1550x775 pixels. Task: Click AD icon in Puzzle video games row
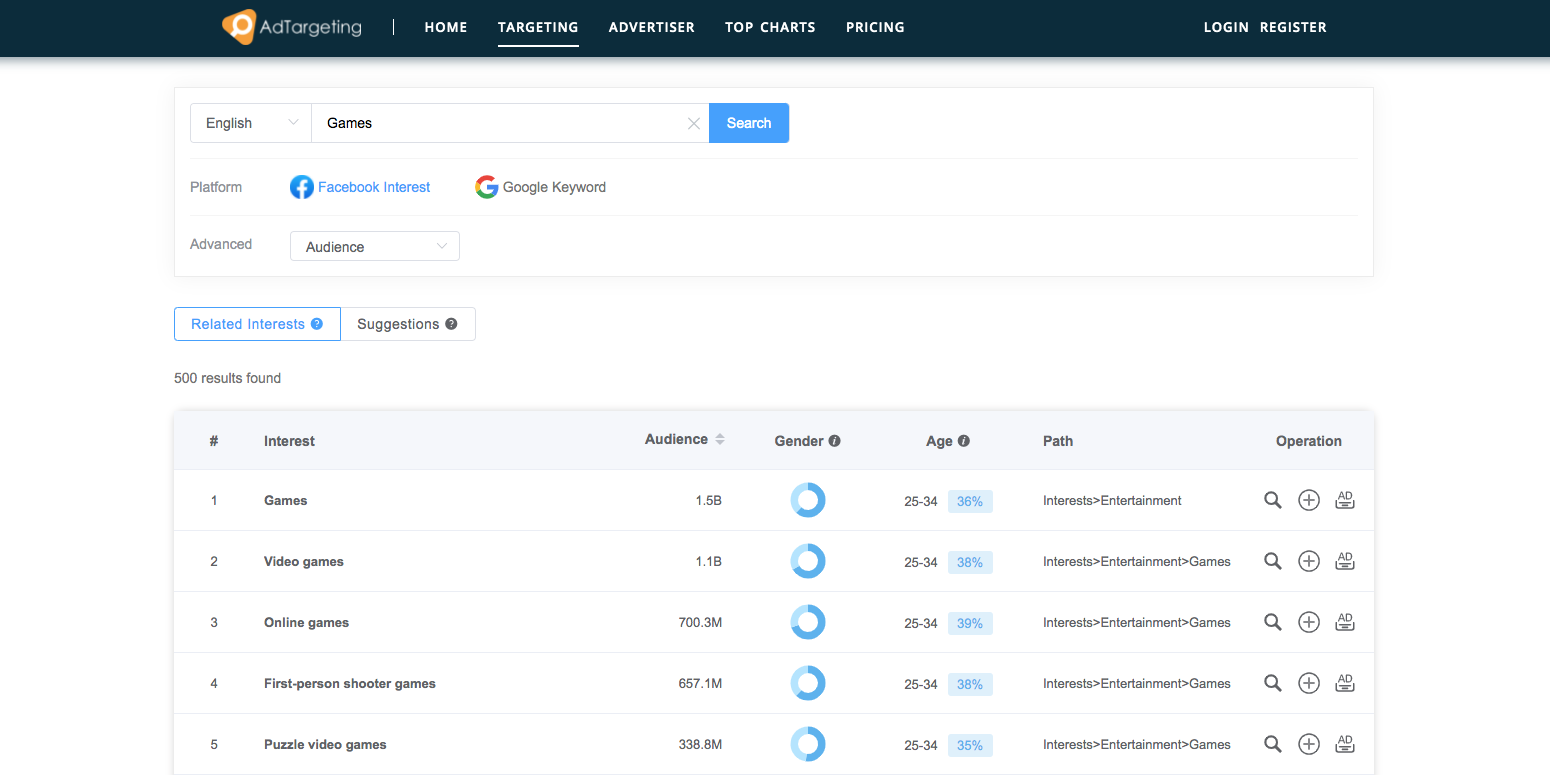tap(1345, 744)
